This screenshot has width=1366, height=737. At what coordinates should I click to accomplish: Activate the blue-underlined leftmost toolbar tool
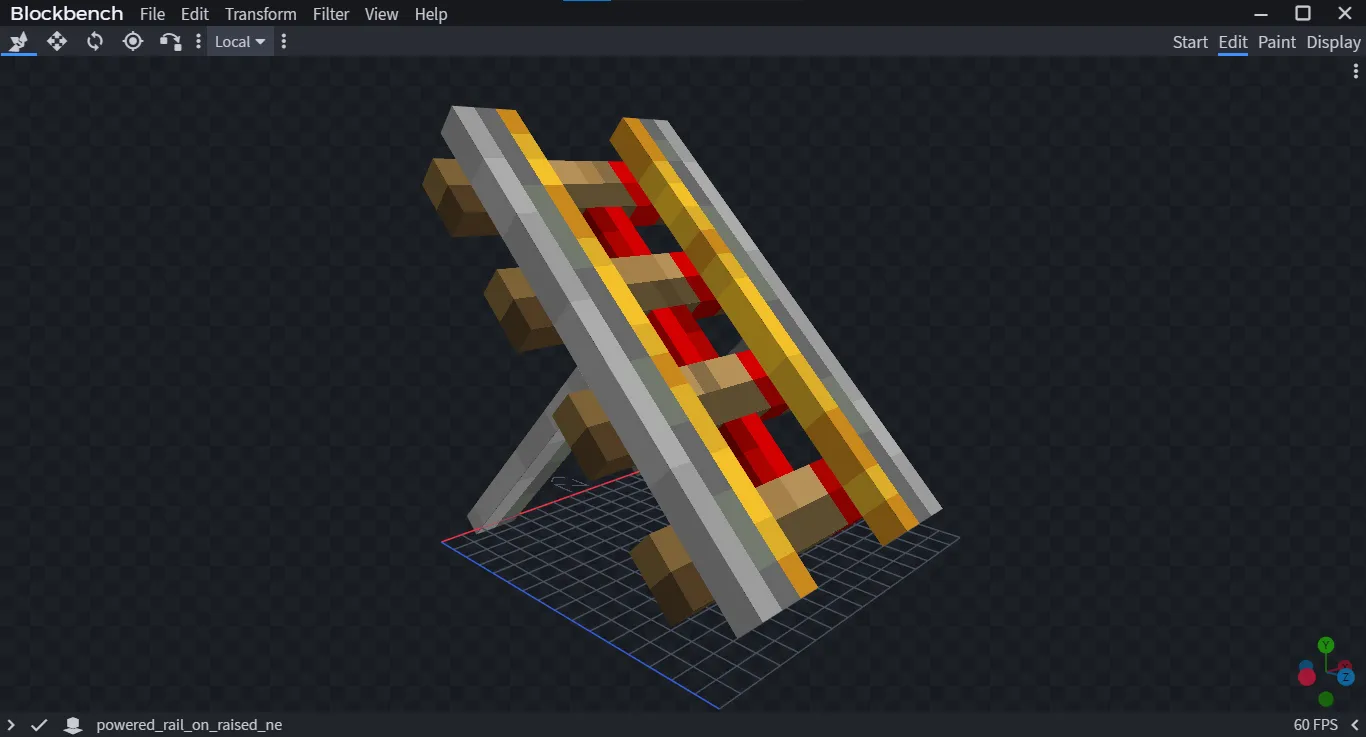click(x=19, y=41)
